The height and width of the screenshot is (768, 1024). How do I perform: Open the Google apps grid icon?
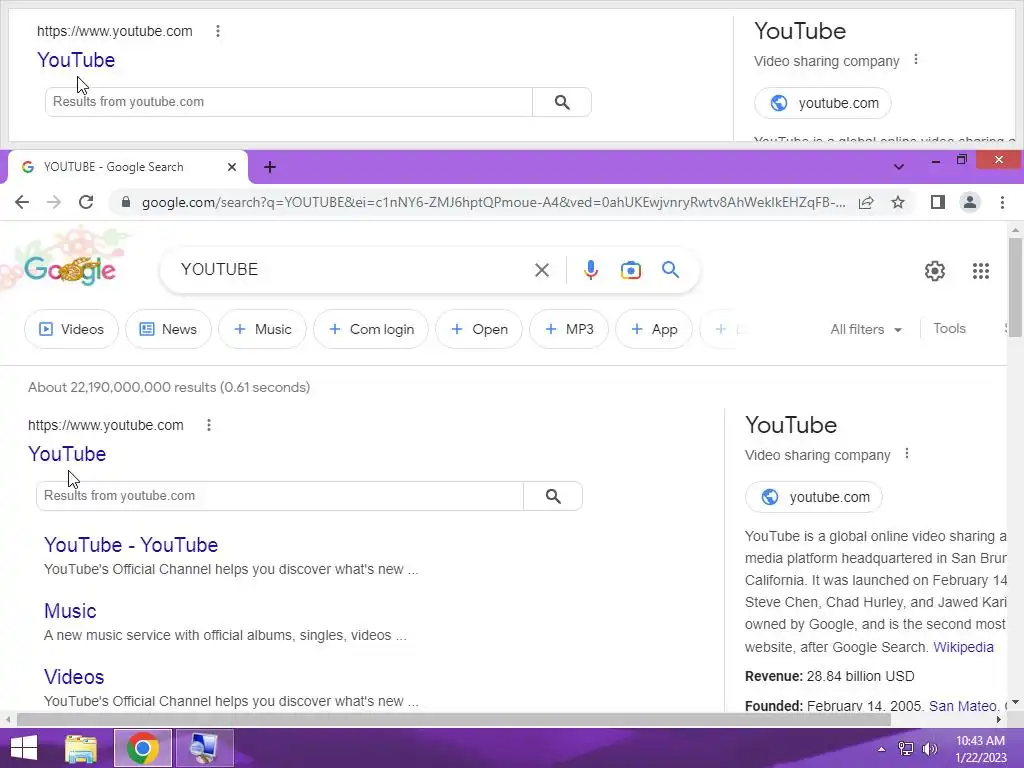click(981, 270)
